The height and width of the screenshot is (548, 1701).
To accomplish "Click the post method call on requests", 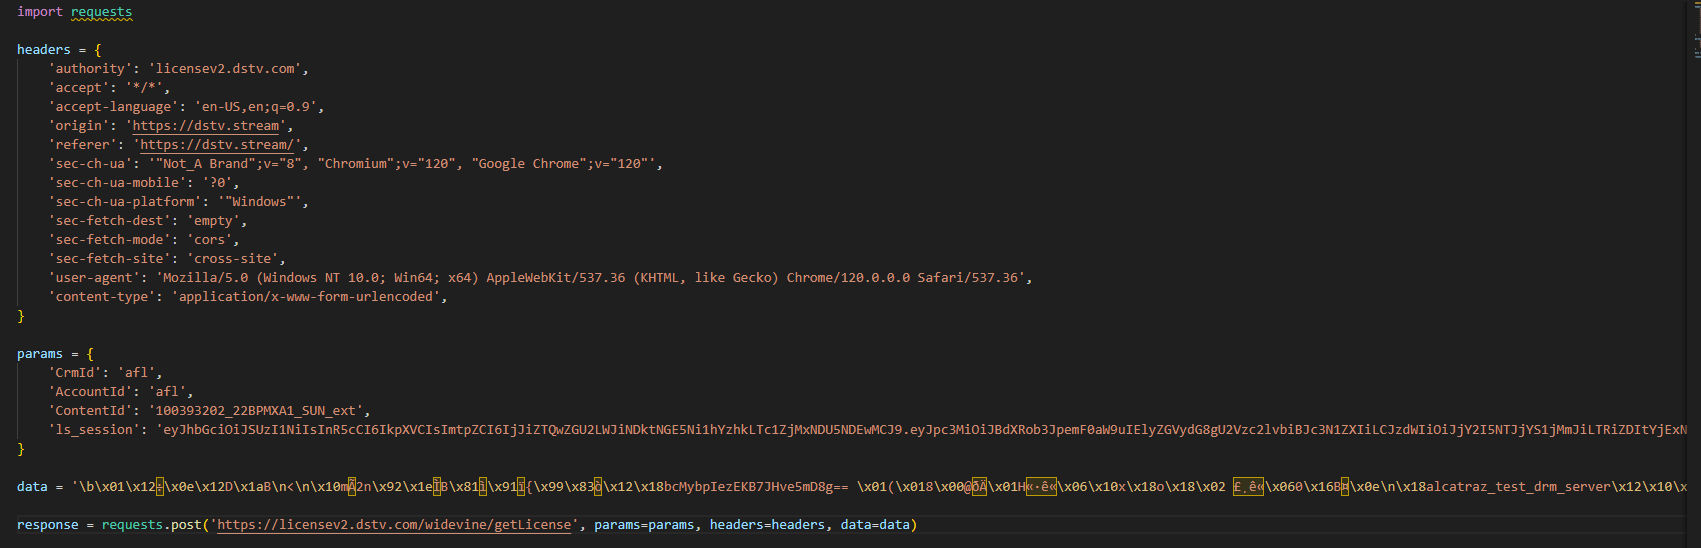I will click(186, 525).
